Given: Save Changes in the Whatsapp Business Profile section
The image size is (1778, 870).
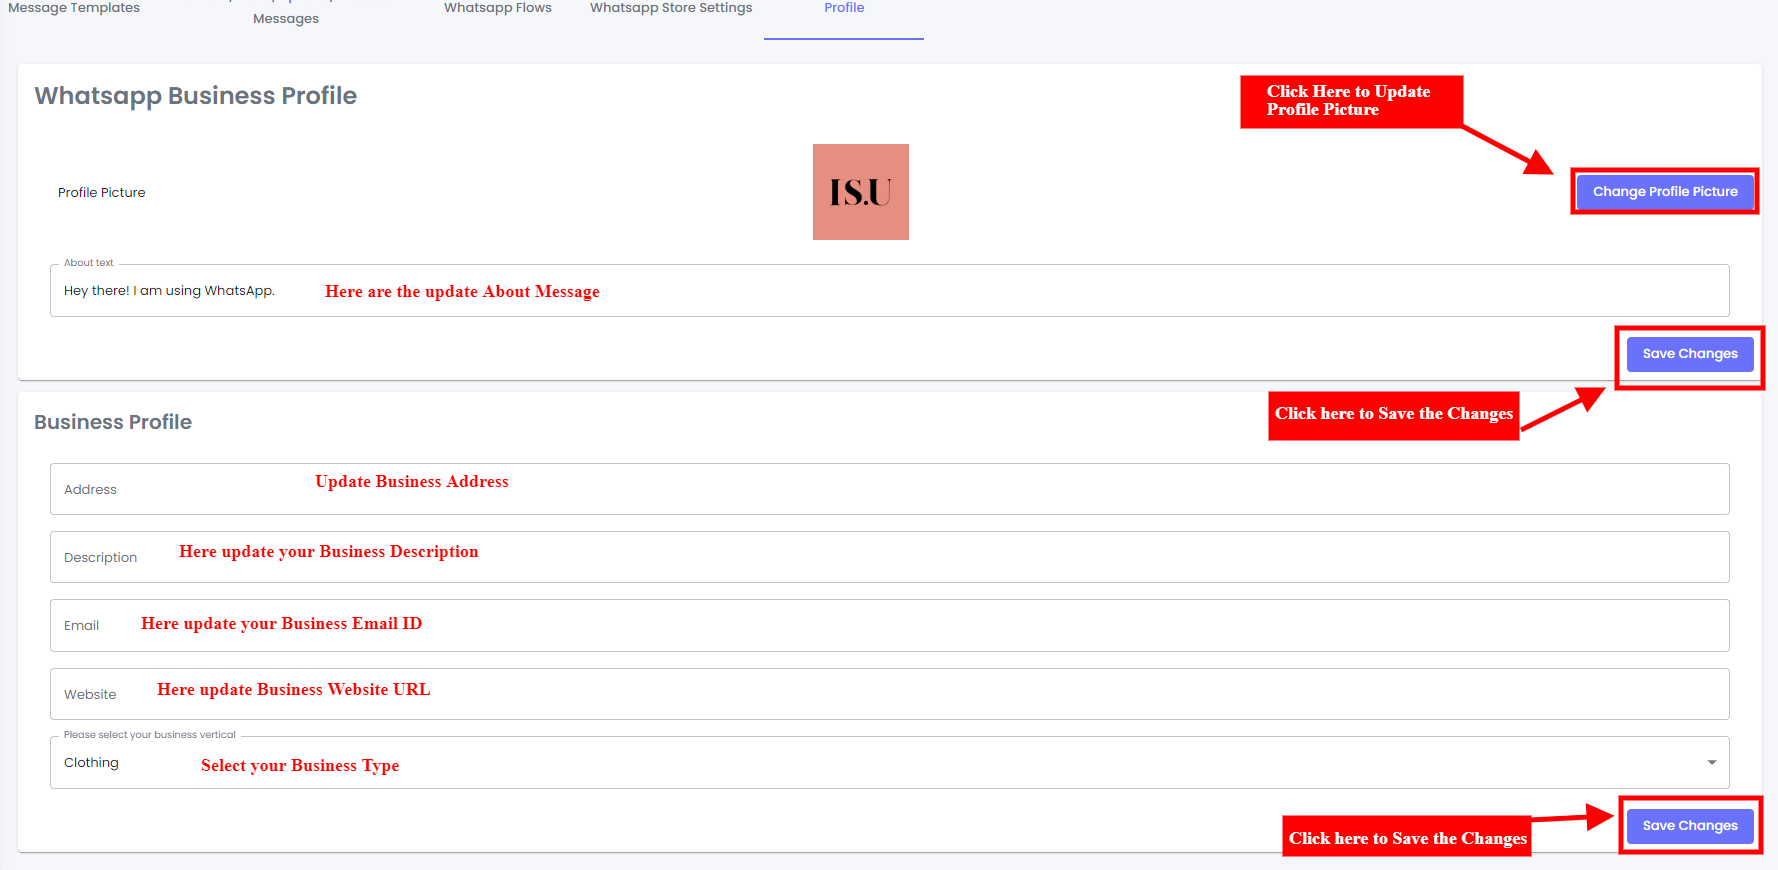Looking at the screenshot, I should click(1689, 354).
